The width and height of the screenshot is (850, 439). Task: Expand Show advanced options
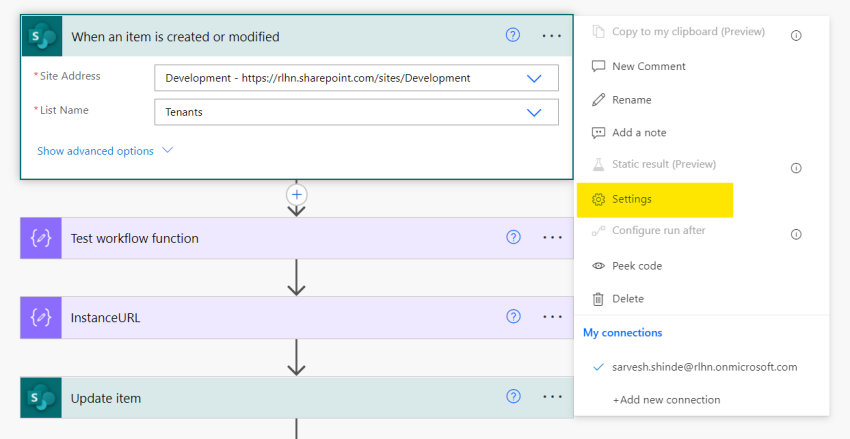tap(105, 151)
